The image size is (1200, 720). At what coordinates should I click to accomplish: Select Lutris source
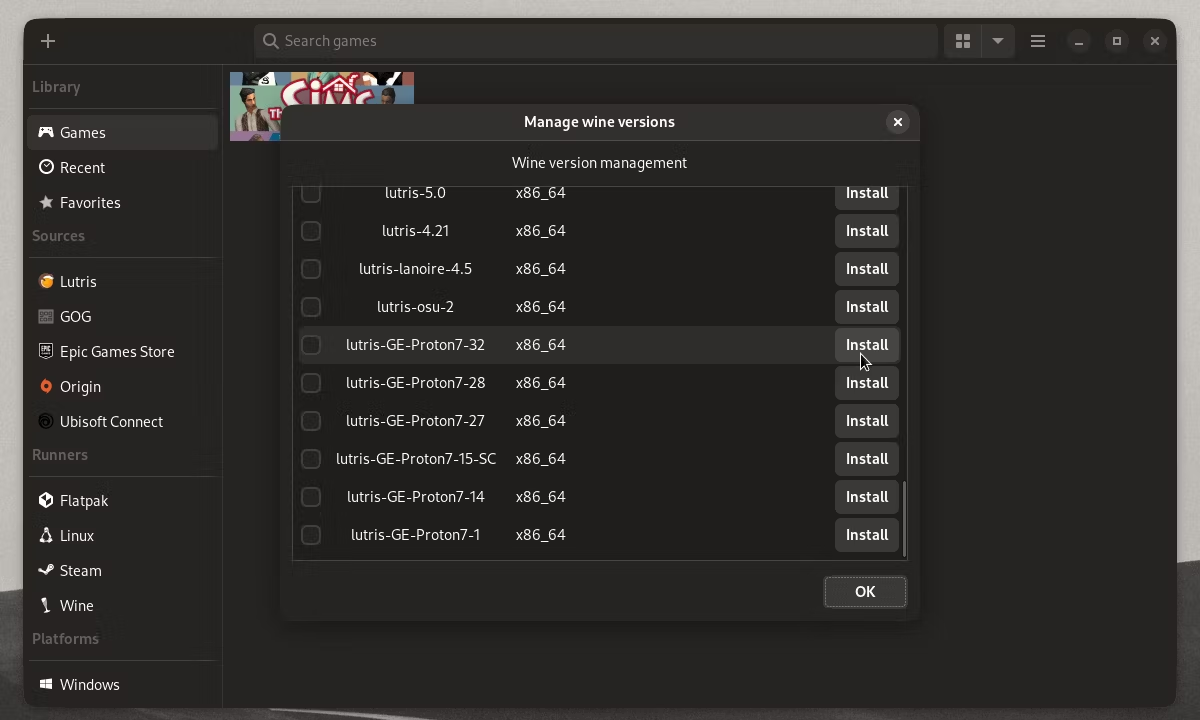click(122, 281)
